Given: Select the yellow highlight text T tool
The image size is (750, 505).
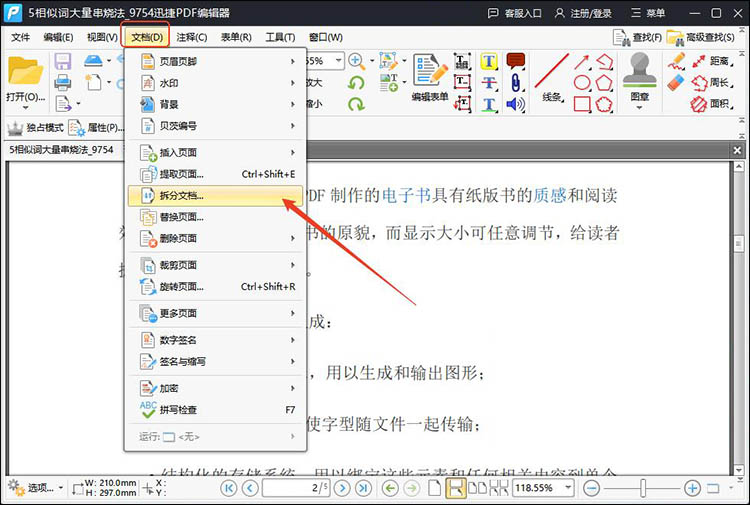Looking at the screenshot, I should (x=488, y=61).
